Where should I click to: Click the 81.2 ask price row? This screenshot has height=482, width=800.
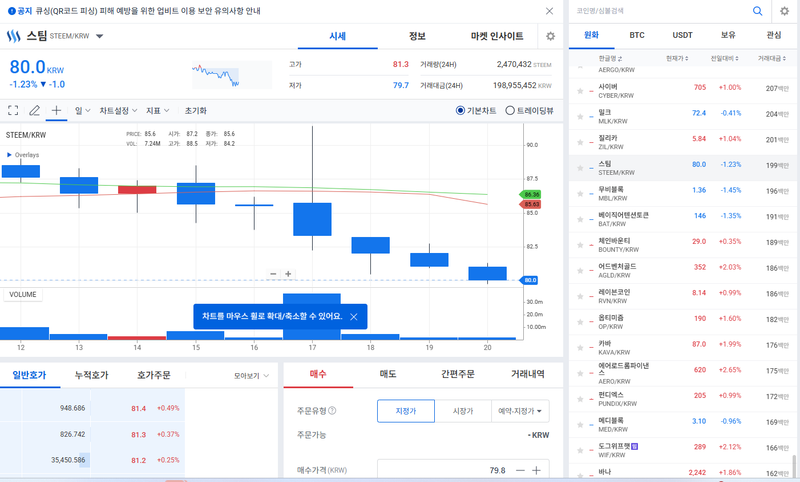pos(92,460)
